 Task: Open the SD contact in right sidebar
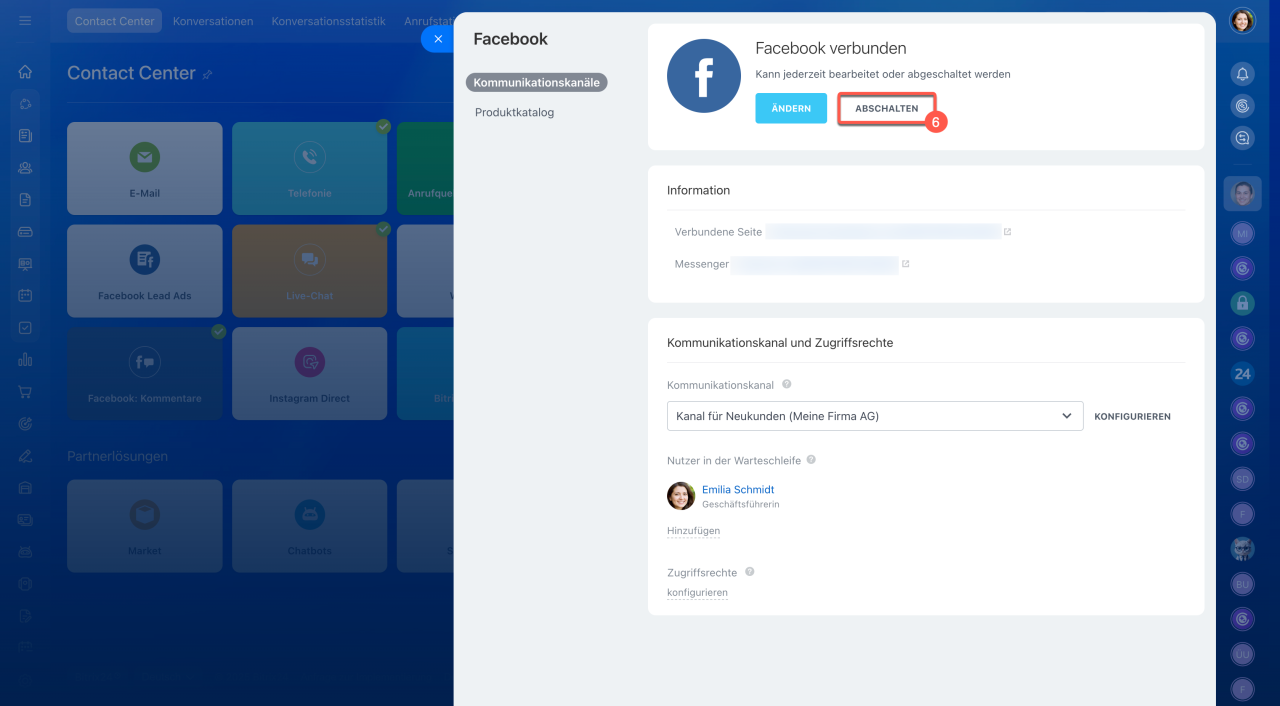1242,479
